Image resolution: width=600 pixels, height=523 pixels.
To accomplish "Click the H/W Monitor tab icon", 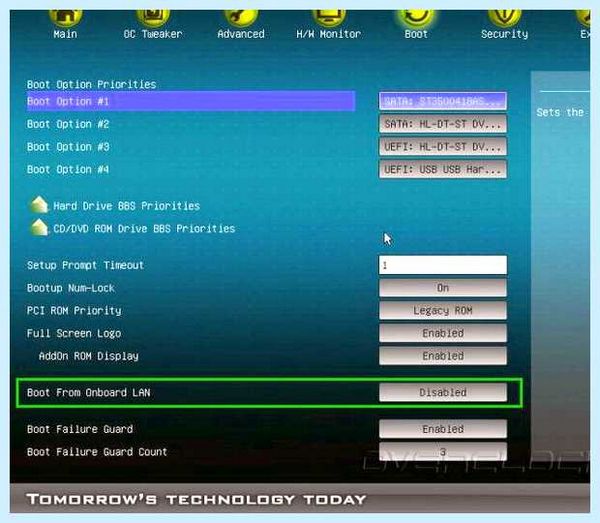I will [x=329, y=18].
